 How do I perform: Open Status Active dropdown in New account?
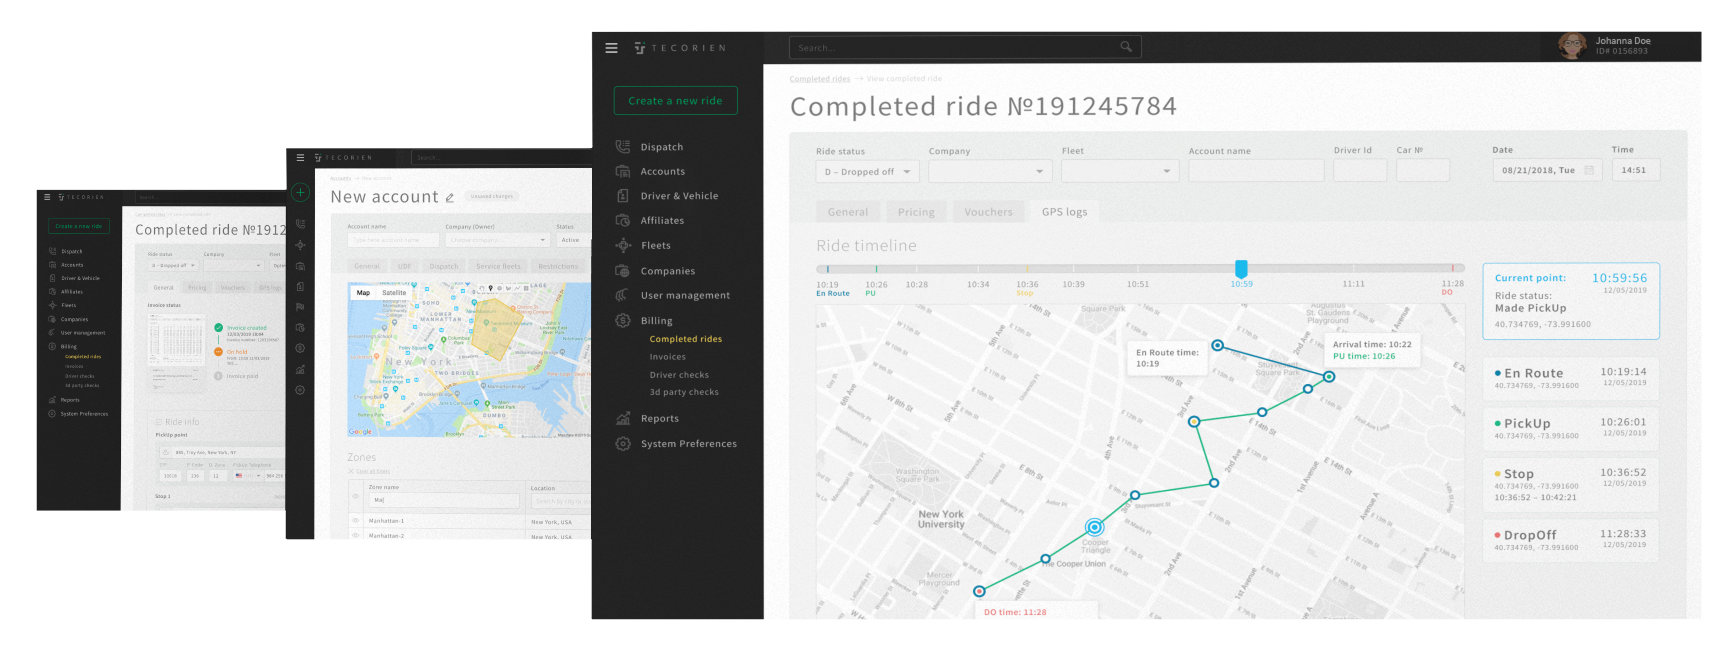click(574, 240)
